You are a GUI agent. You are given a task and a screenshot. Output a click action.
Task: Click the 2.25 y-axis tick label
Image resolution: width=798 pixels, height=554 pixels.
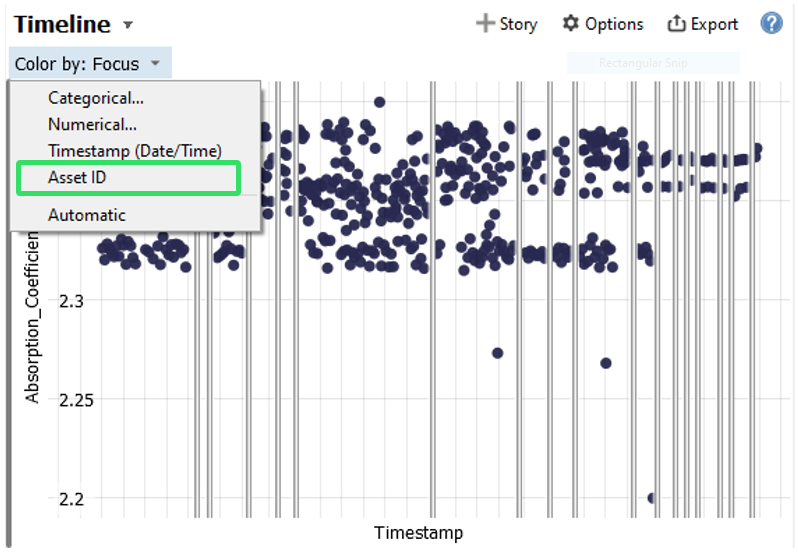[68, 399]
